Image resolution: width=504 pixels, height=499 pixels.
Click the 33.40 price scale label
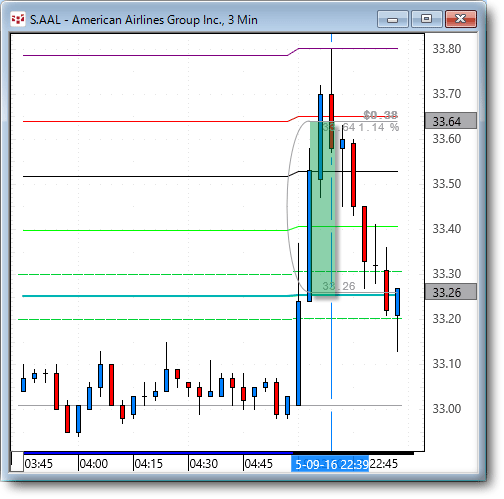[447, 229]
